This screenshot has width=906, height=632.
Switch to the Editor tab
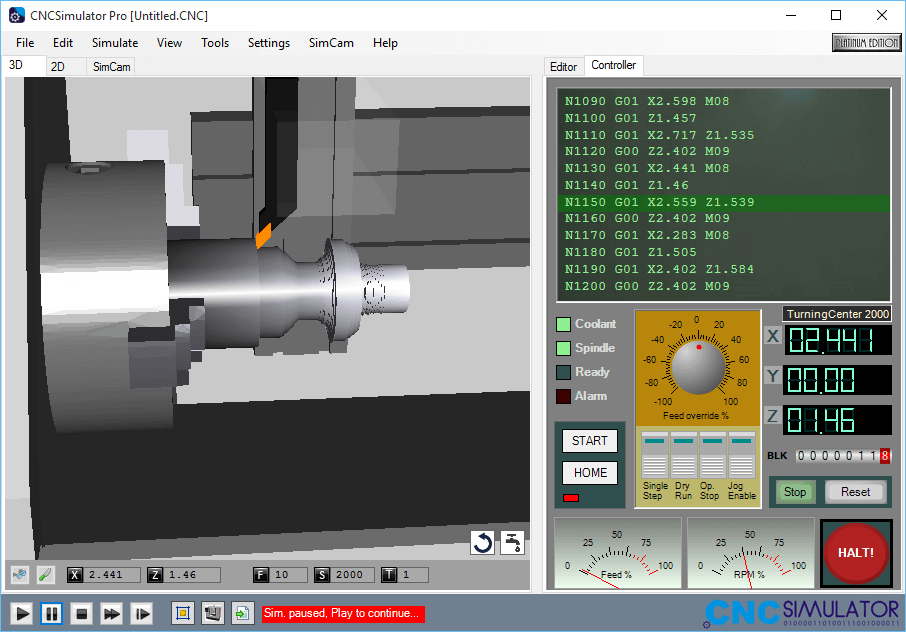click(x=563, y=66)
